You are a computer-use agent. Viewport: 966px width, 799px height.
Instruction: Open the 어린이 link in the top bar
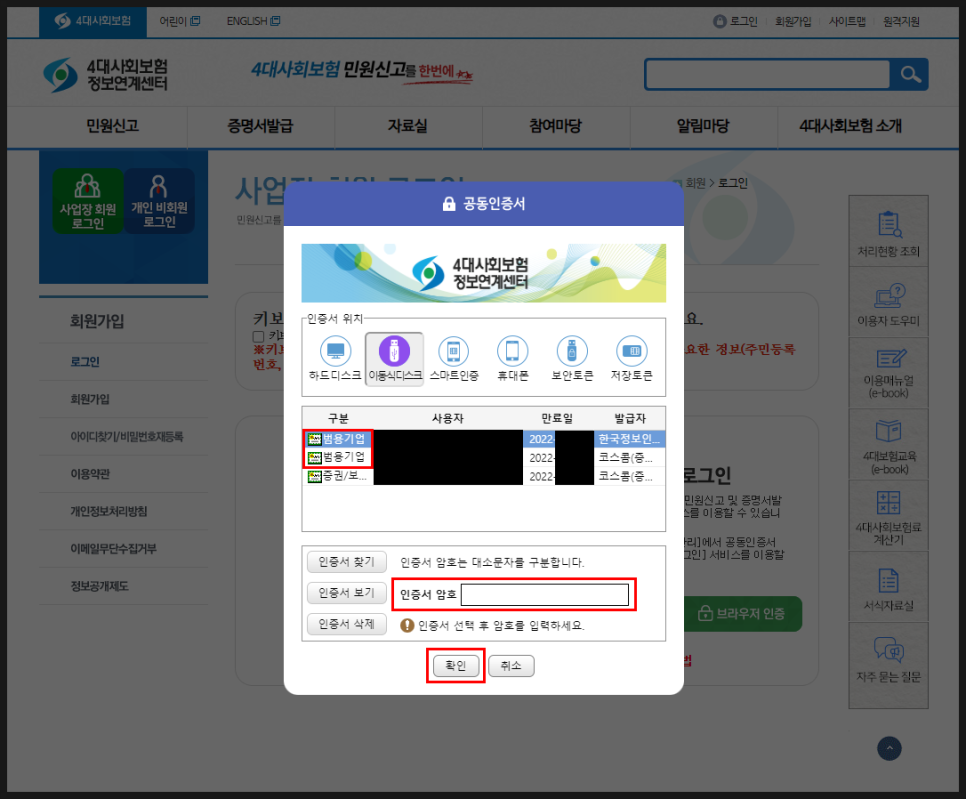(x=179, y=21)
